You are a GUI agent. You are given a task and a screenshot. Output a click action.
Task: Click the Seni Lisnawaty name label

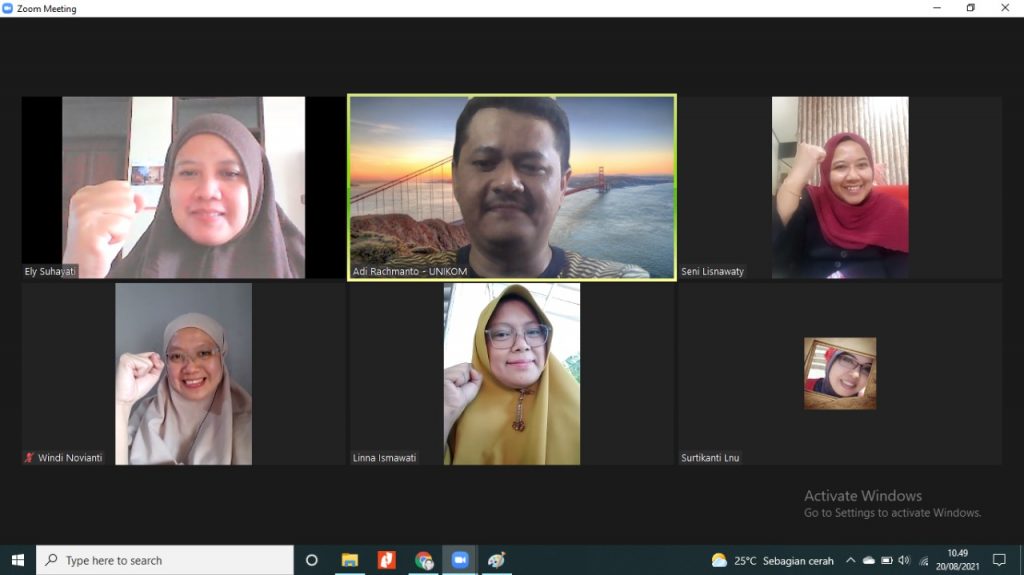[x=712, y=271]
